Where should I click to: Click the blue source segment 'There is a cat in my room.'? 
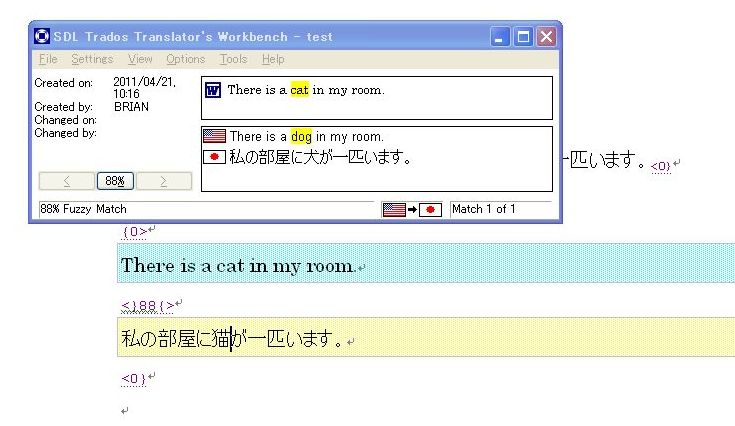click(x=426, y=263)
